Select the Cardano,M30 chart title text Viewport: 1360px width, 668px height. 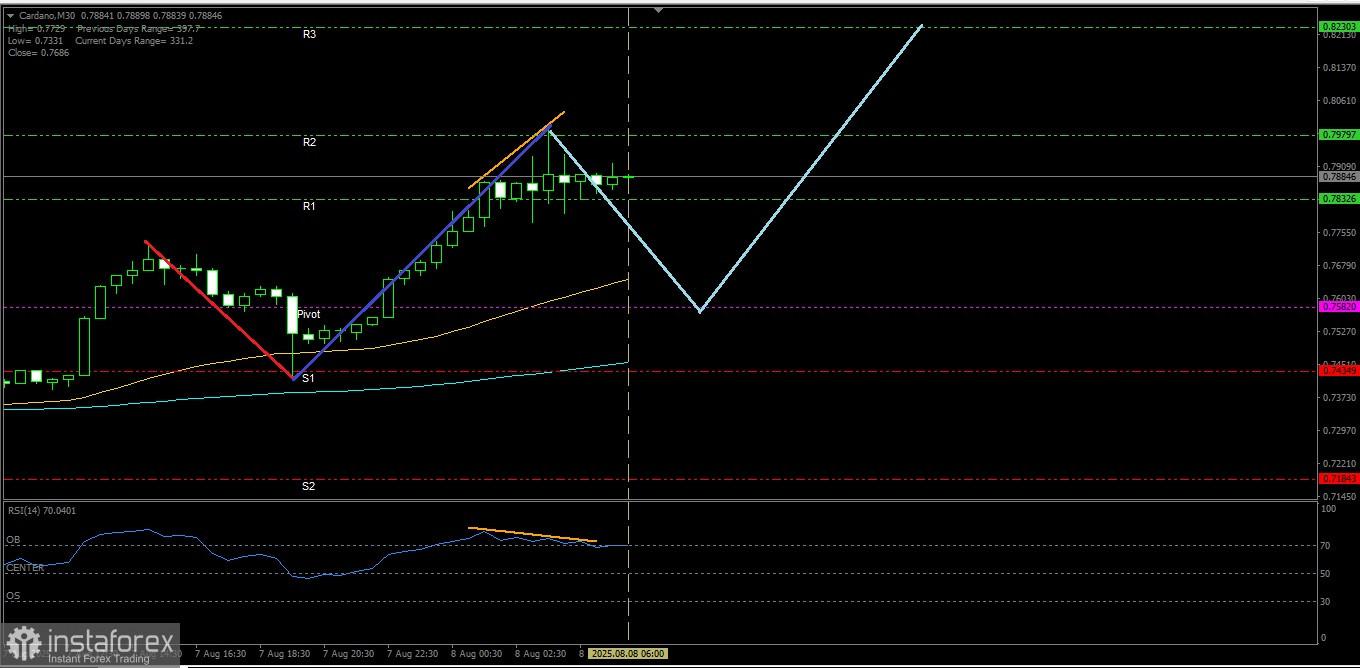[47, 15]
